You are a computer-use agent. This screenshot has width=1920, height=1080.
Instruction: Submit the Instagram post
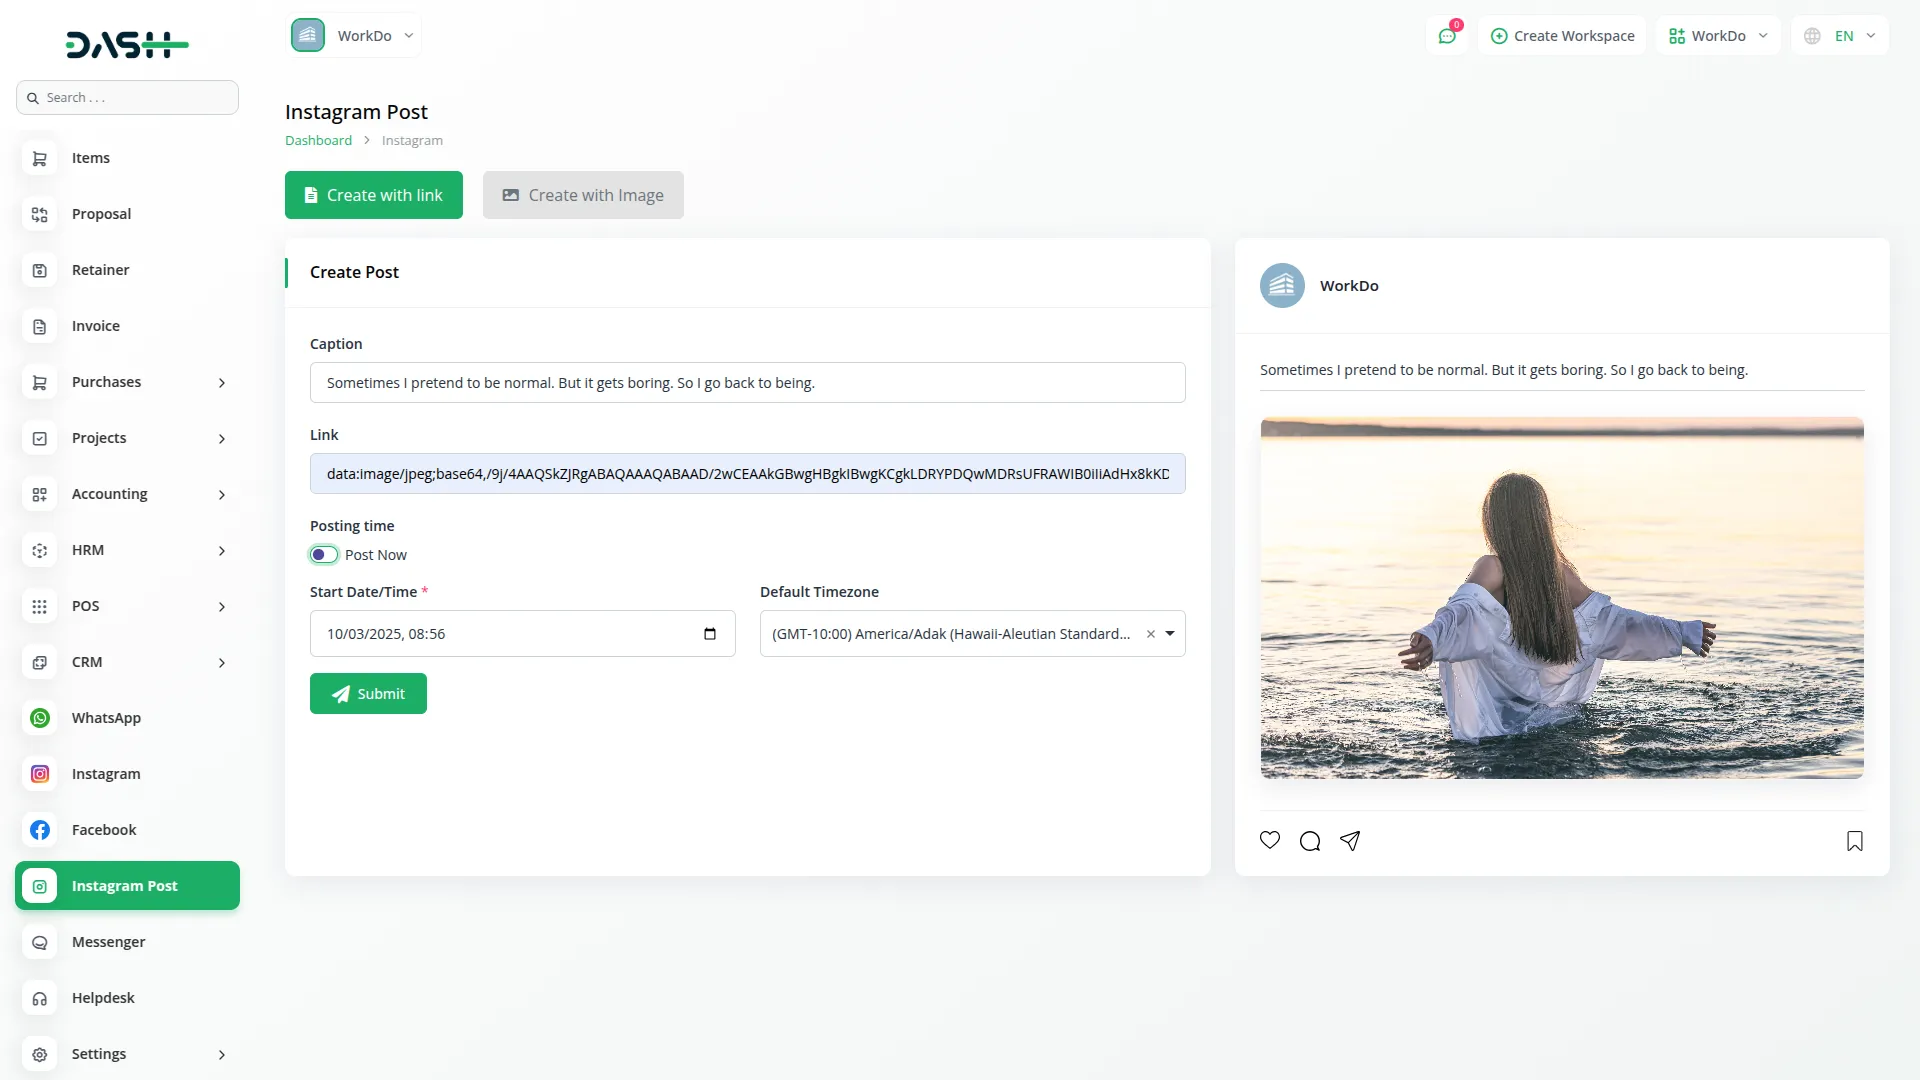(368, 694)
